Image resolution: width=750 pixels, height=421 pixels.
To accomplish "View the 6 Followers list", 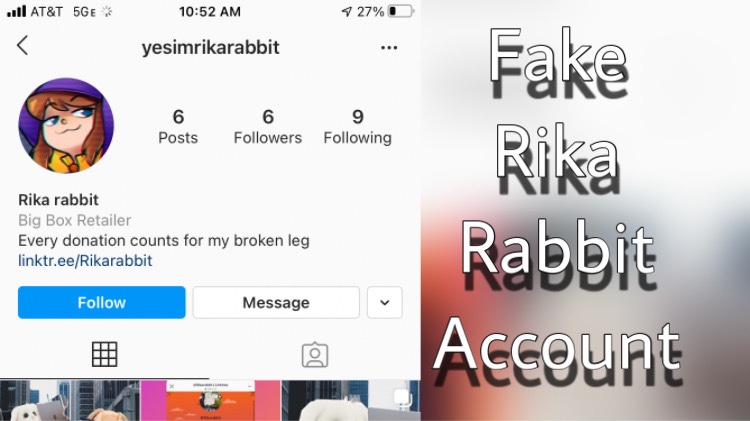I will (268, 127).
